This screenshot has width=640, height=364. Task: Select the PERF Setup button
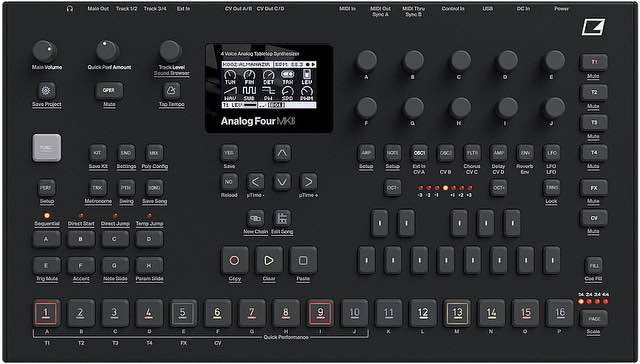[47, 188]
